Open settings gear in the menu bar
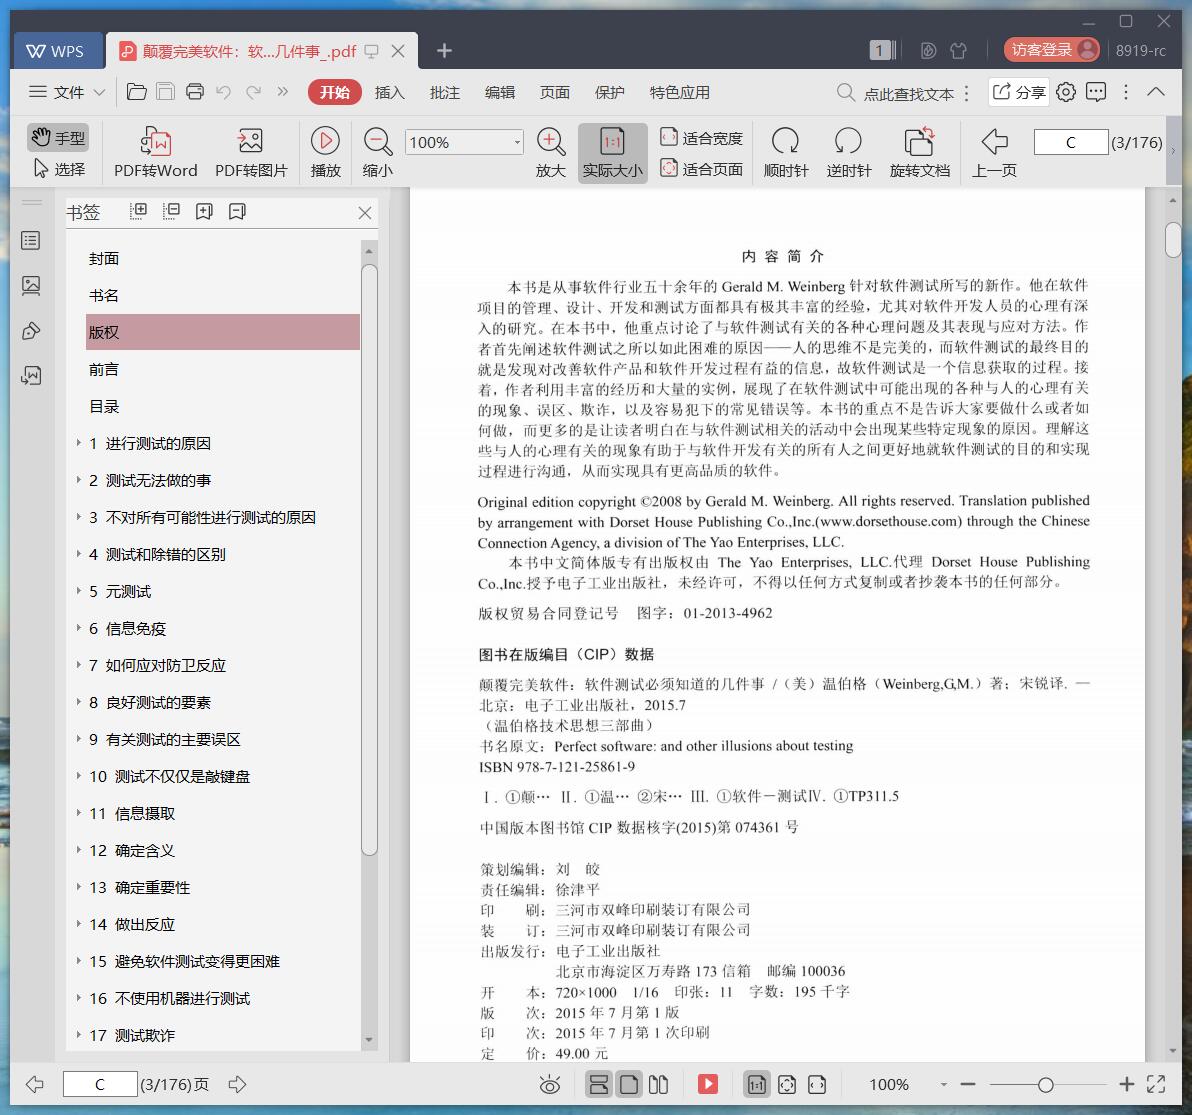This screenshot has width=1192, height=1115. click(x=1066, y=92)
